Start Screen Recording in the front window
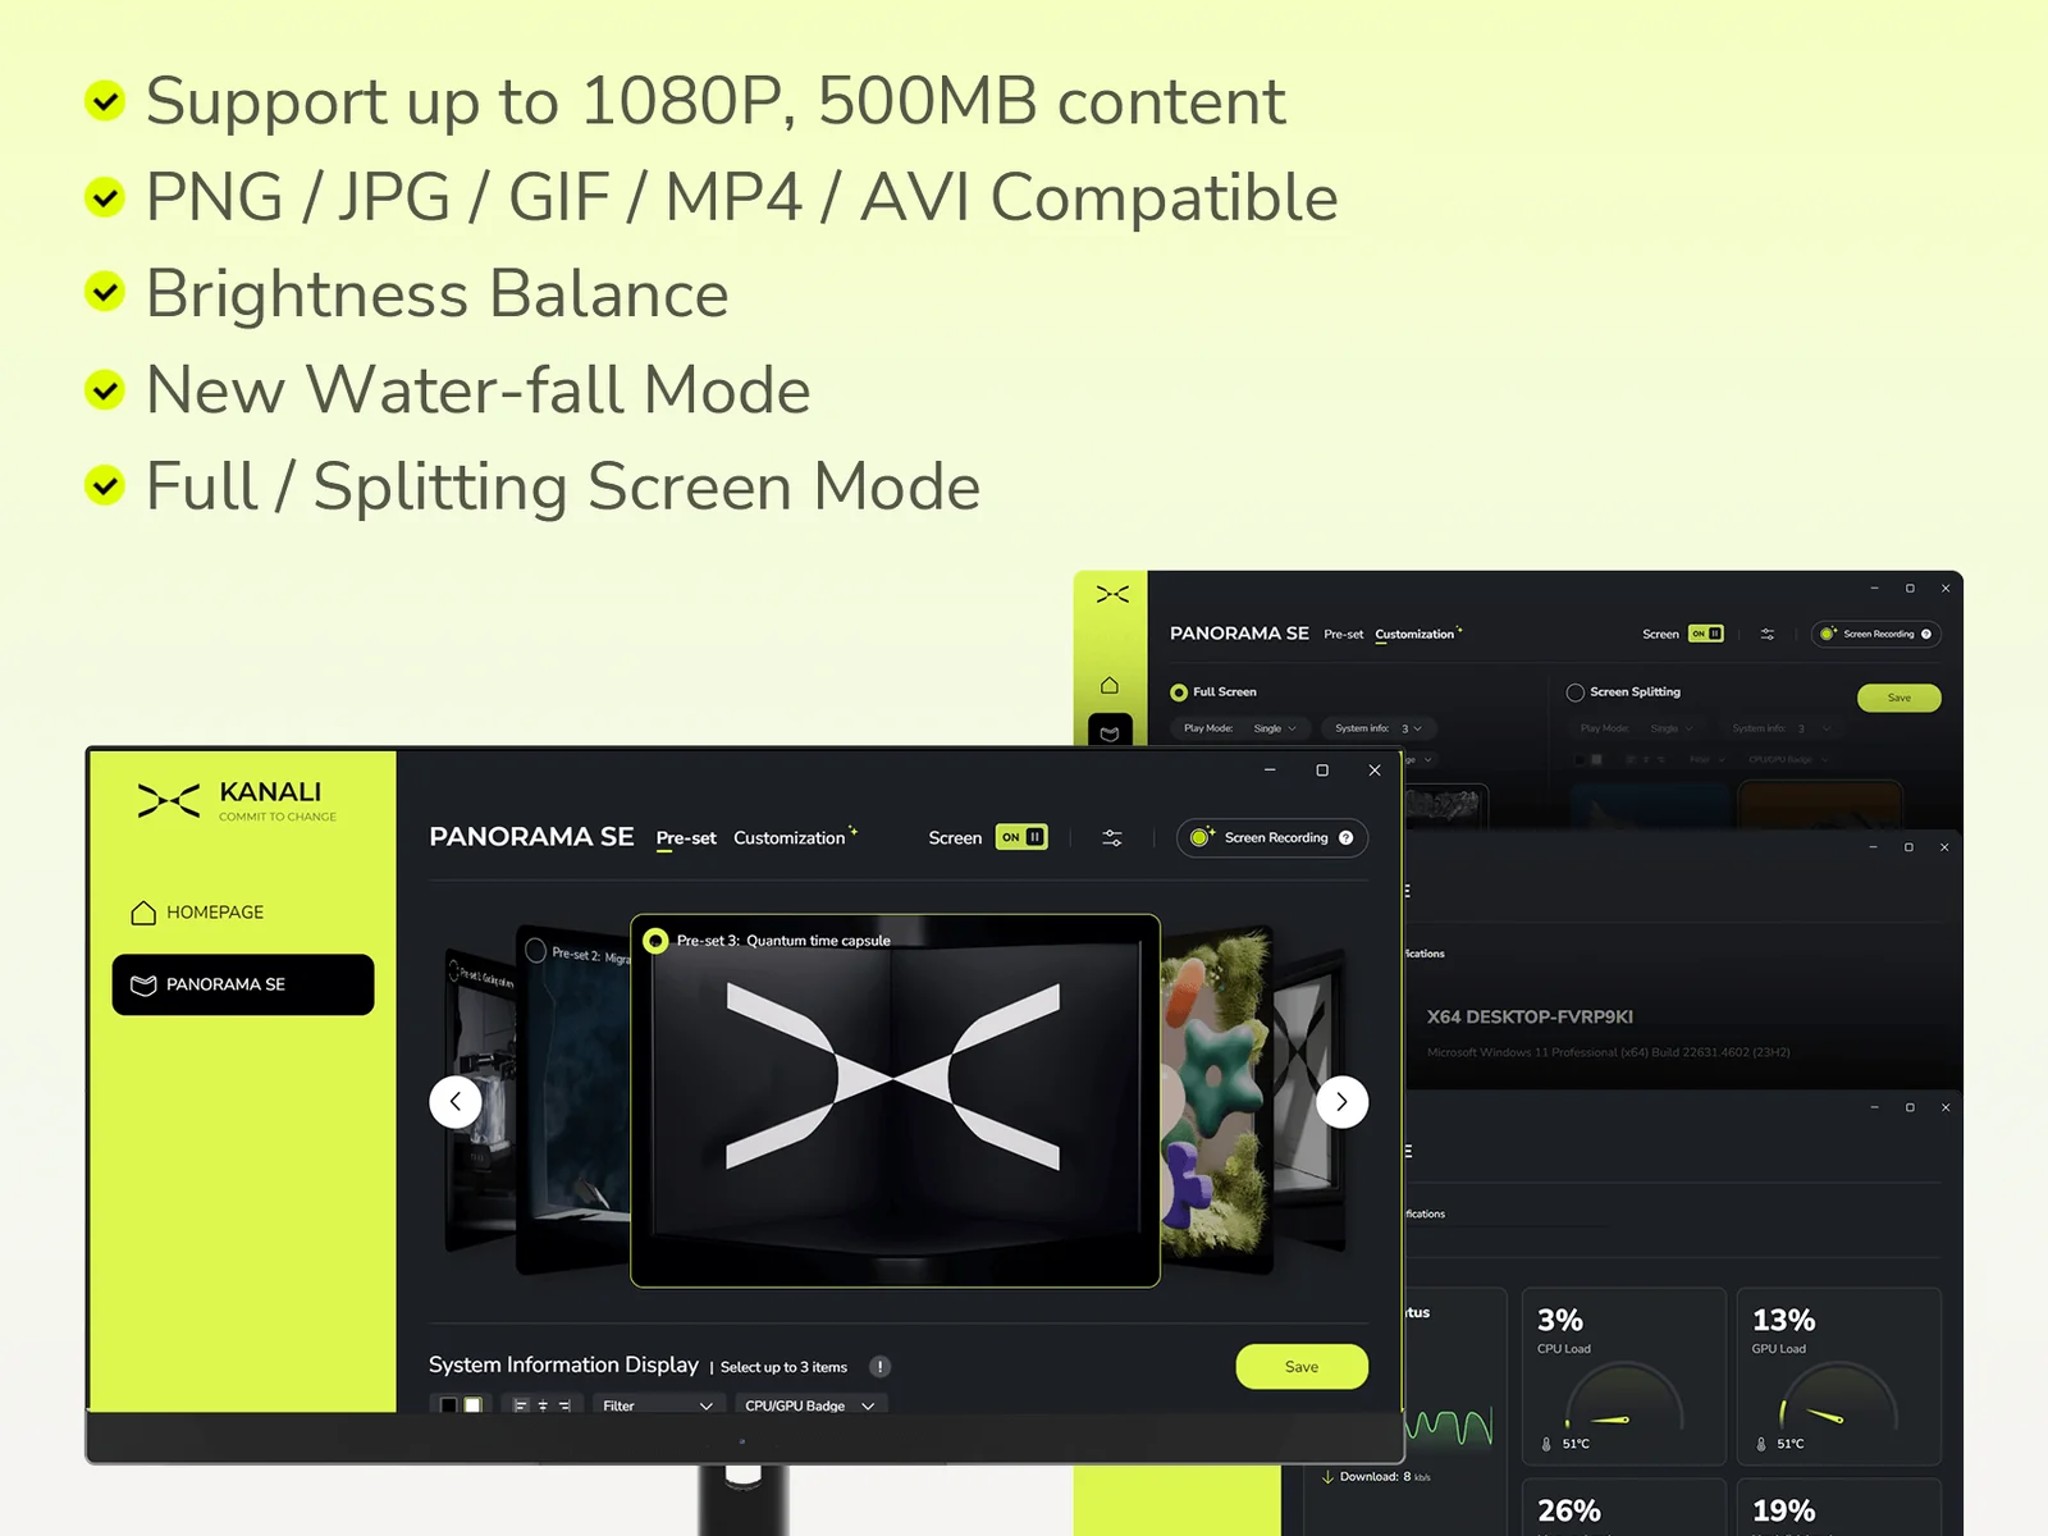Viewport: 2048px width, 1536px height. 1272,837
